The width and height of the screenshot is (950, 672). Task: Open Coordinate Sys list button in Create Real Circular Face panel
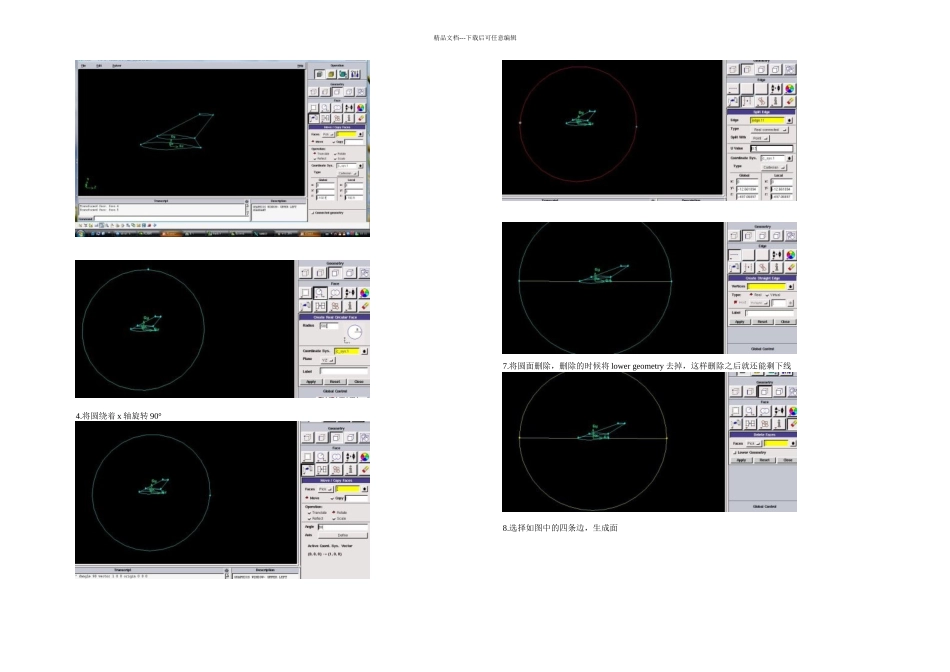tap(364, 351)
